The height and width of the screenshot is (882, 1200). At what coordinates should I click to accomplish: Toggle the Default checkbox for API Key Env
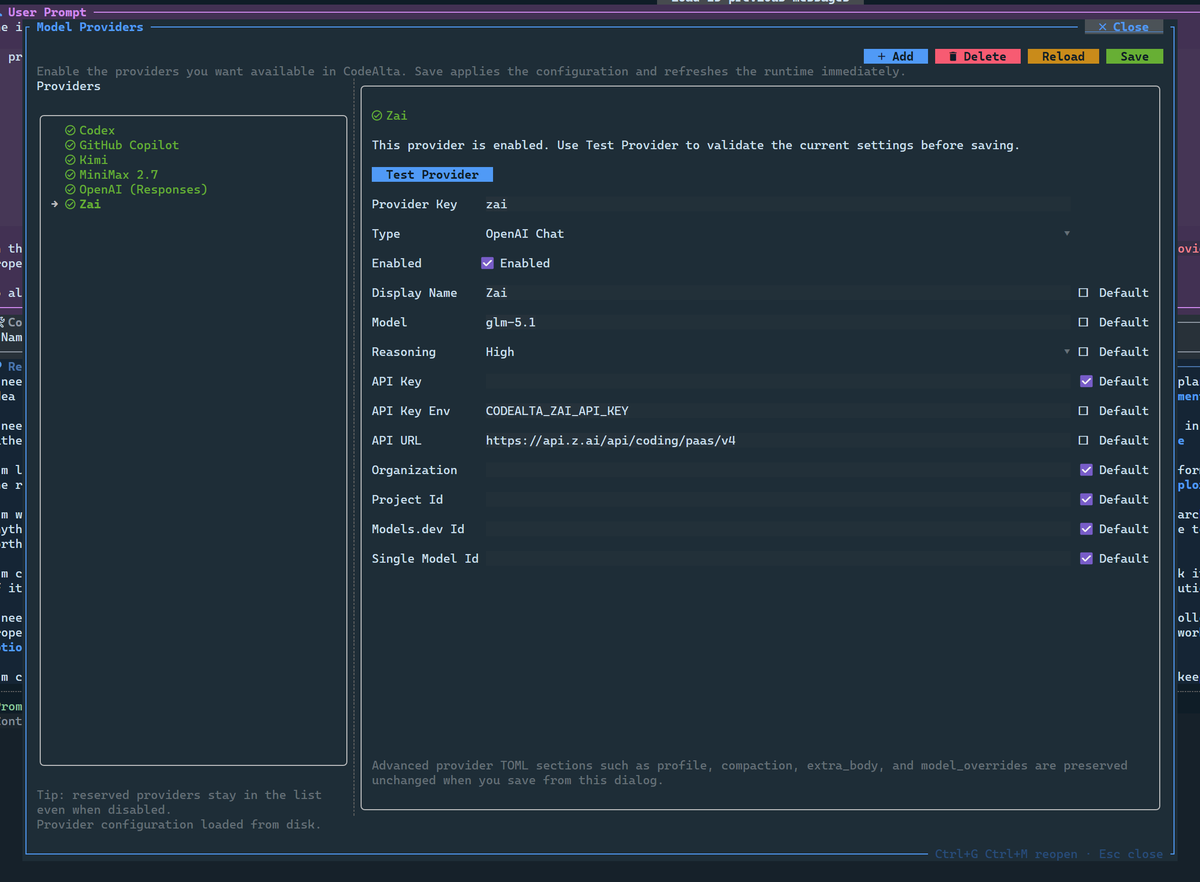point(1084,411)
